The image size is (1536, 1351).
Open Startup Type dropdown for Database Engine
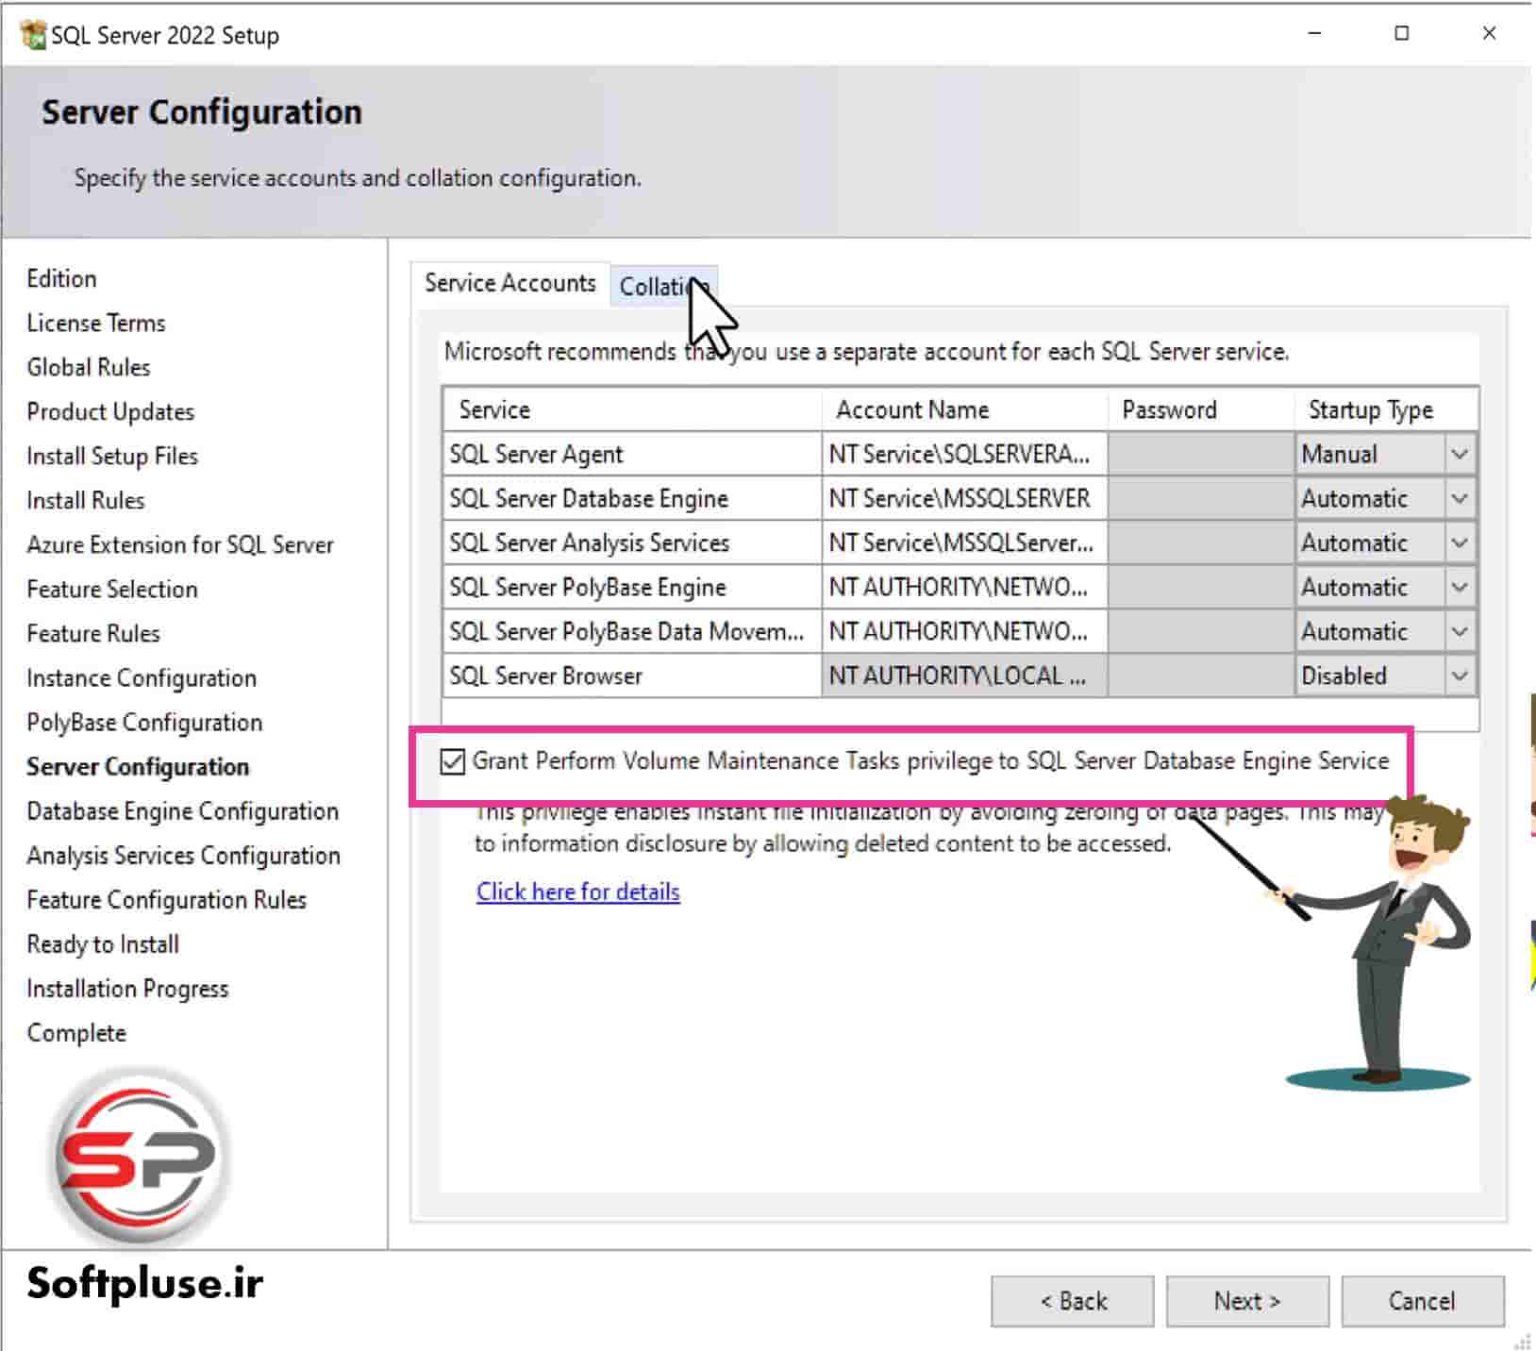coord(1459,498)
